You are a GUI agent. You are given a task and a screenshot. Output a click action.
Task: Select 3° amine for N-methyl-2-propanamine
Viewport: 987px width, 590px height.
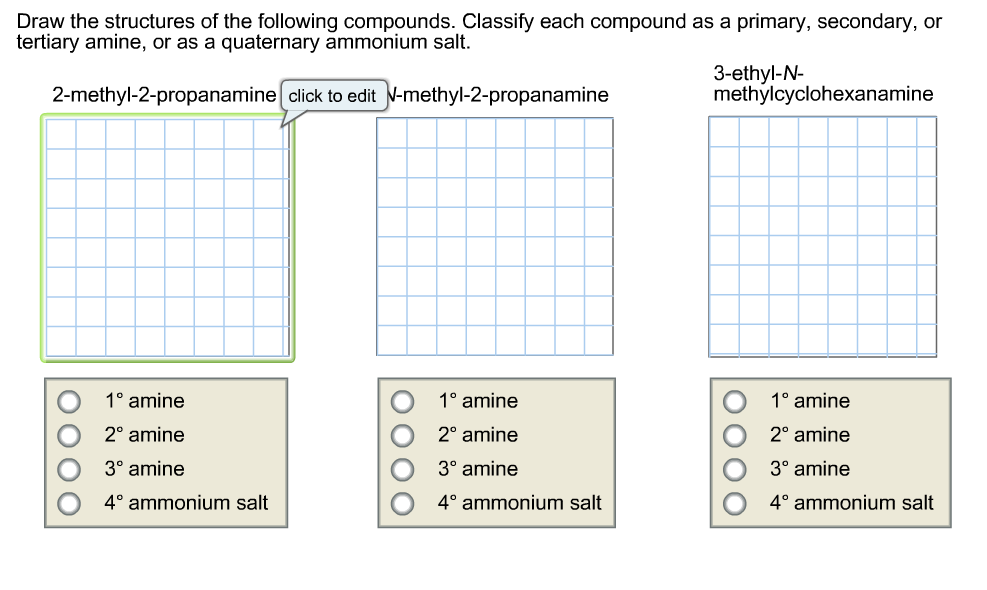(402, 468)
